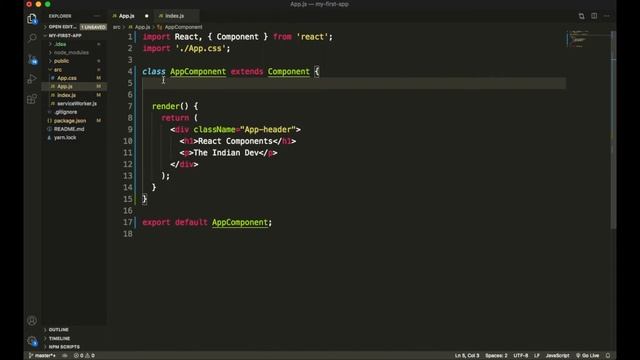Click './App.css' import string on line 2
This screenshot has width=640, height=360.
click(x=200, y=48)
